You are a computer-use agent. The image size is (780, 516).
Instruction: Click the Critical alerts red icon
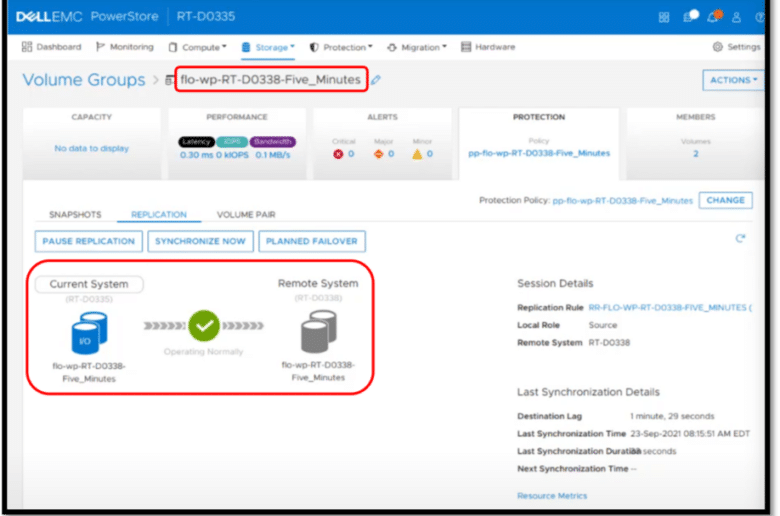click(x=338, y=154)
